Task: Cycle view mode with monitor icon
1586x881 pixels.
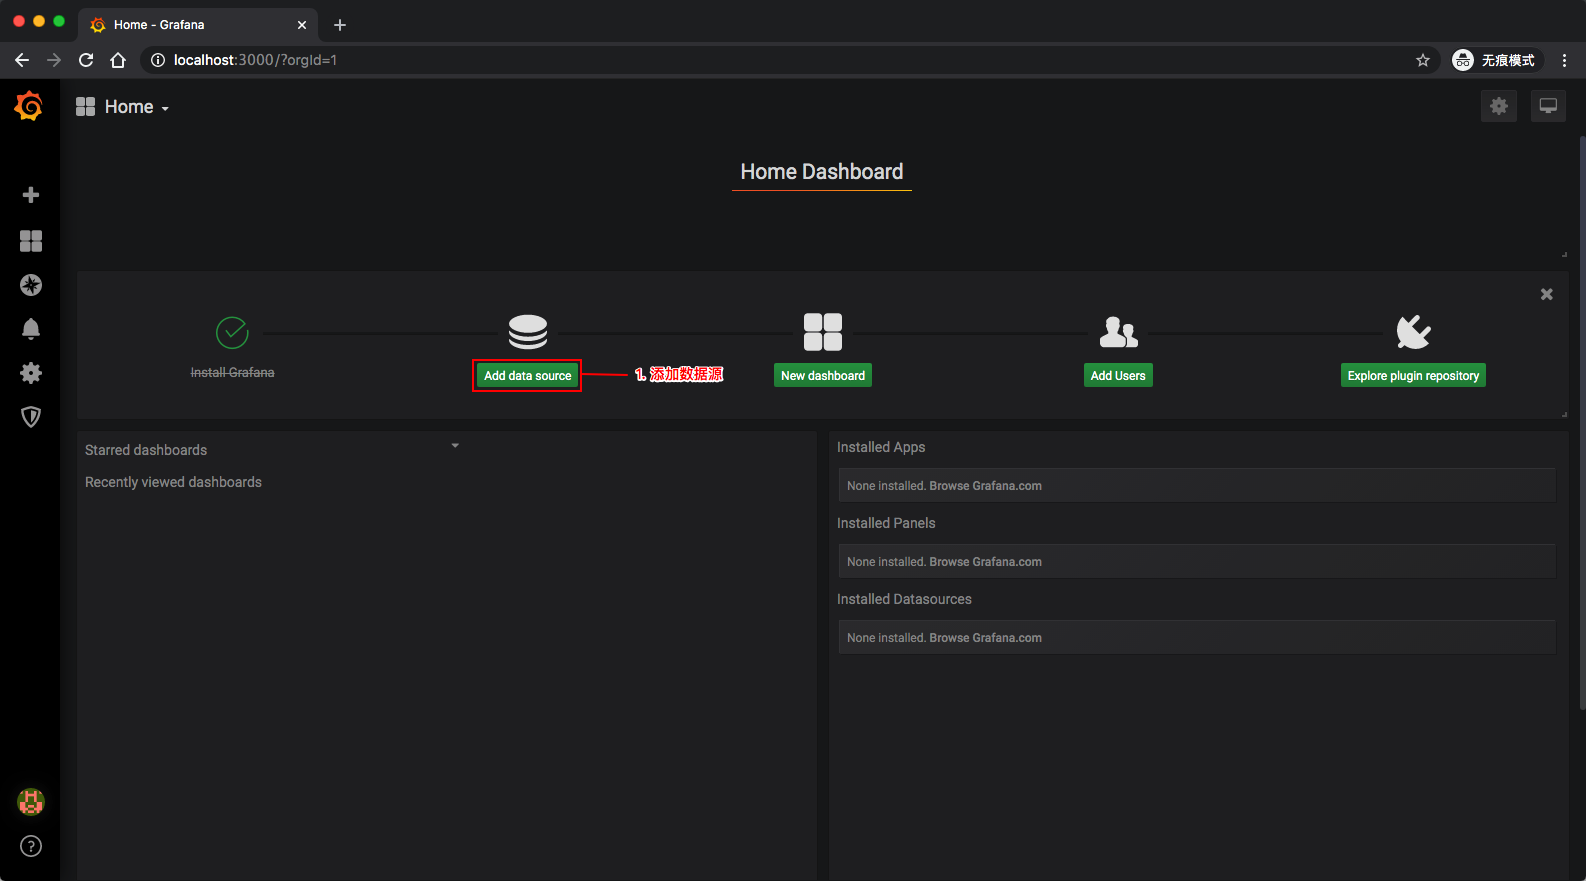Action: tap(1548, 106)
